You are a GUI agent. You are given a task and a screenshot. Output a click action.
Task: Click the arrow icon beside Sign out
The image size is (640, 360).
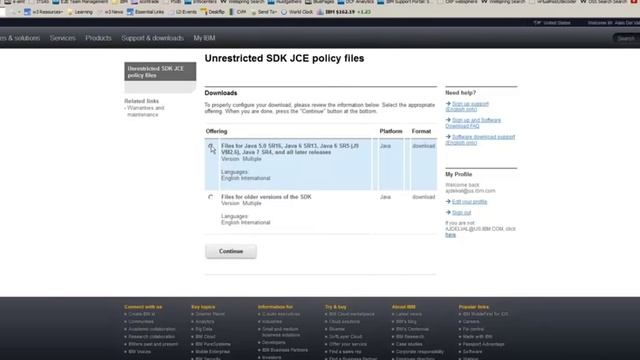tap(448, 213)
